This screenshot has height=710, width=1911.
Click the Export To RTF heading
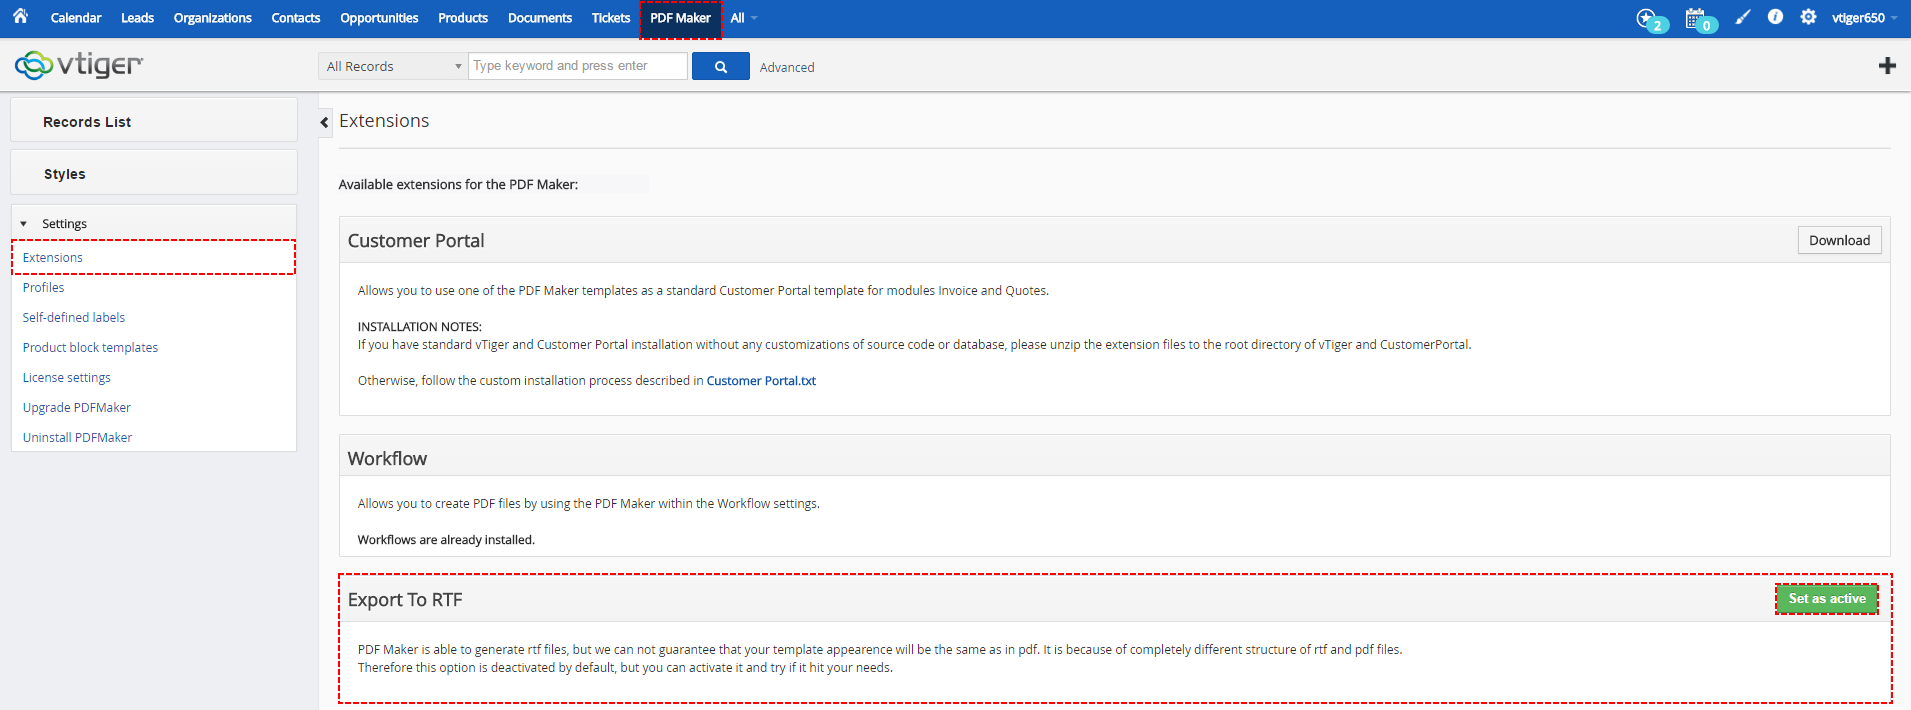(405, 600)
